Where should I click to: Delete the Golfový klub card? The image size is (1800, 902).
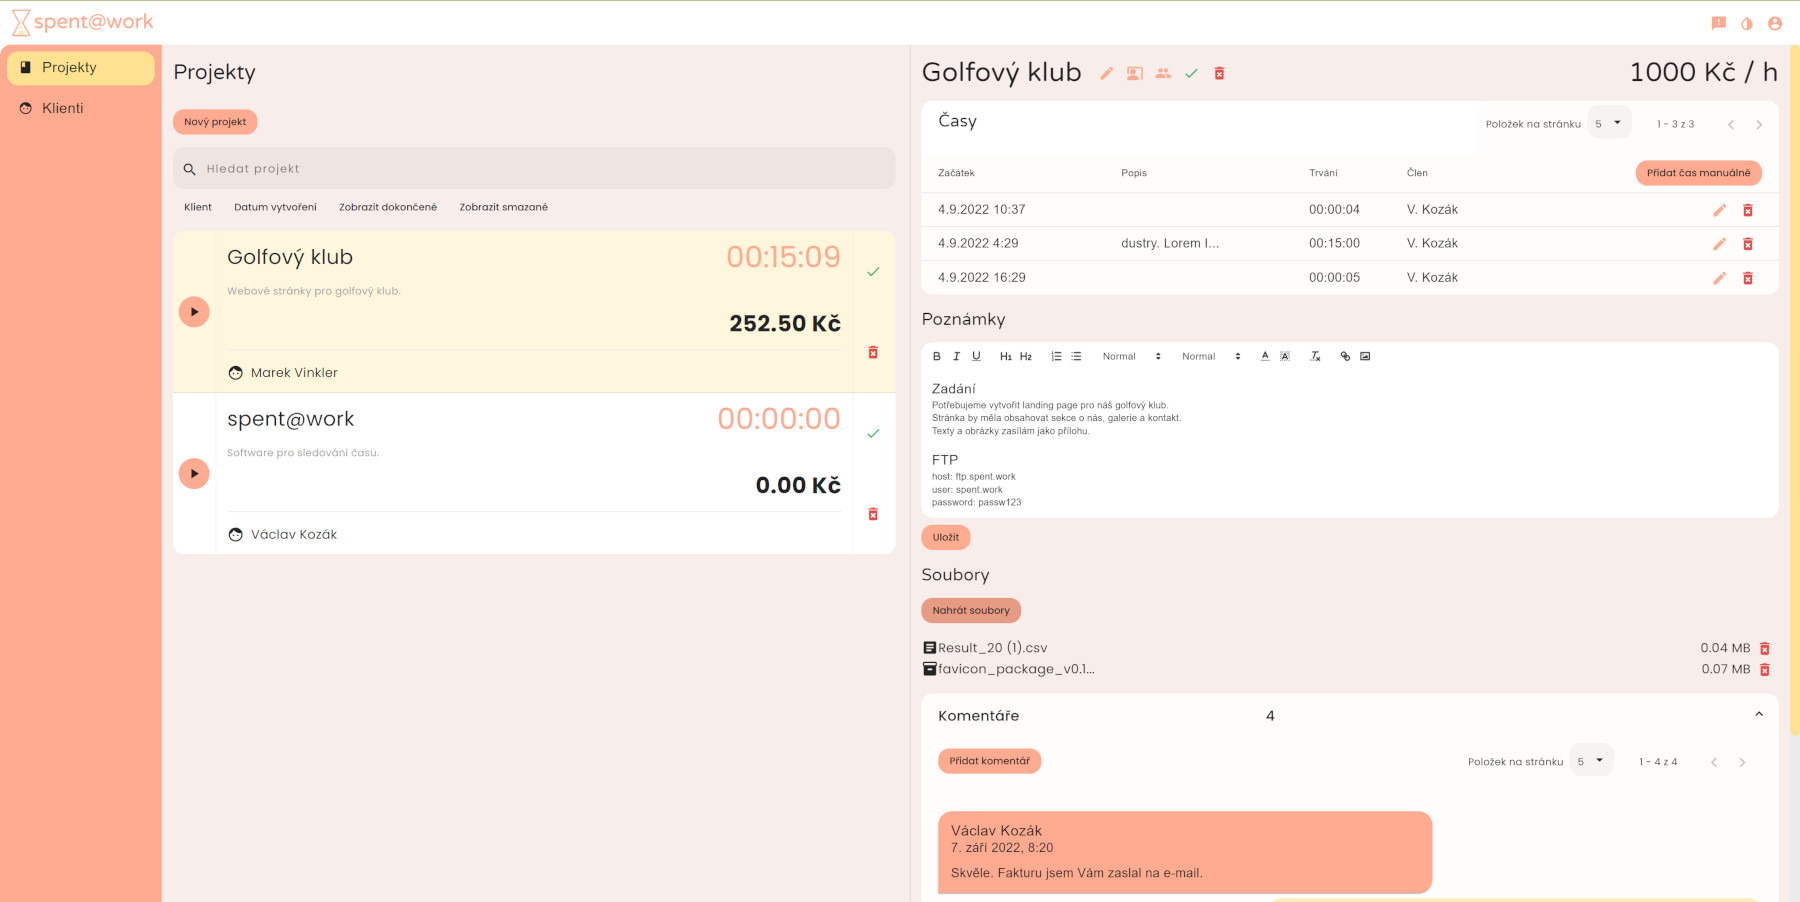tap(873, 352)
